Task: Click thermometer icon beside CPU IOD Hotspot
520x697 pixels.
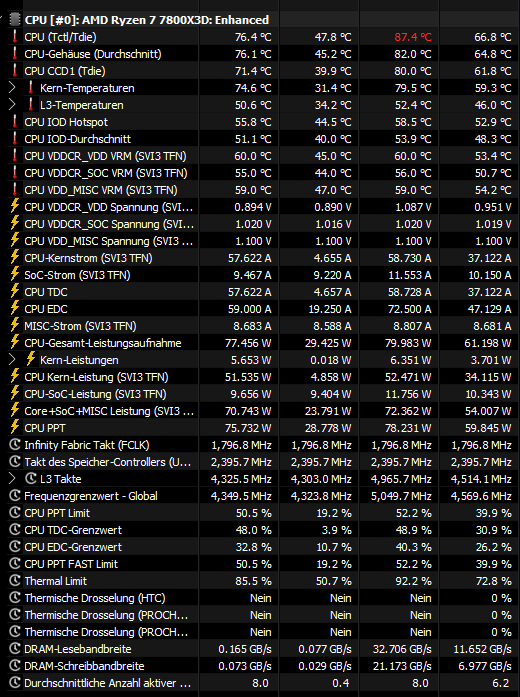Action: pos(15,121)
